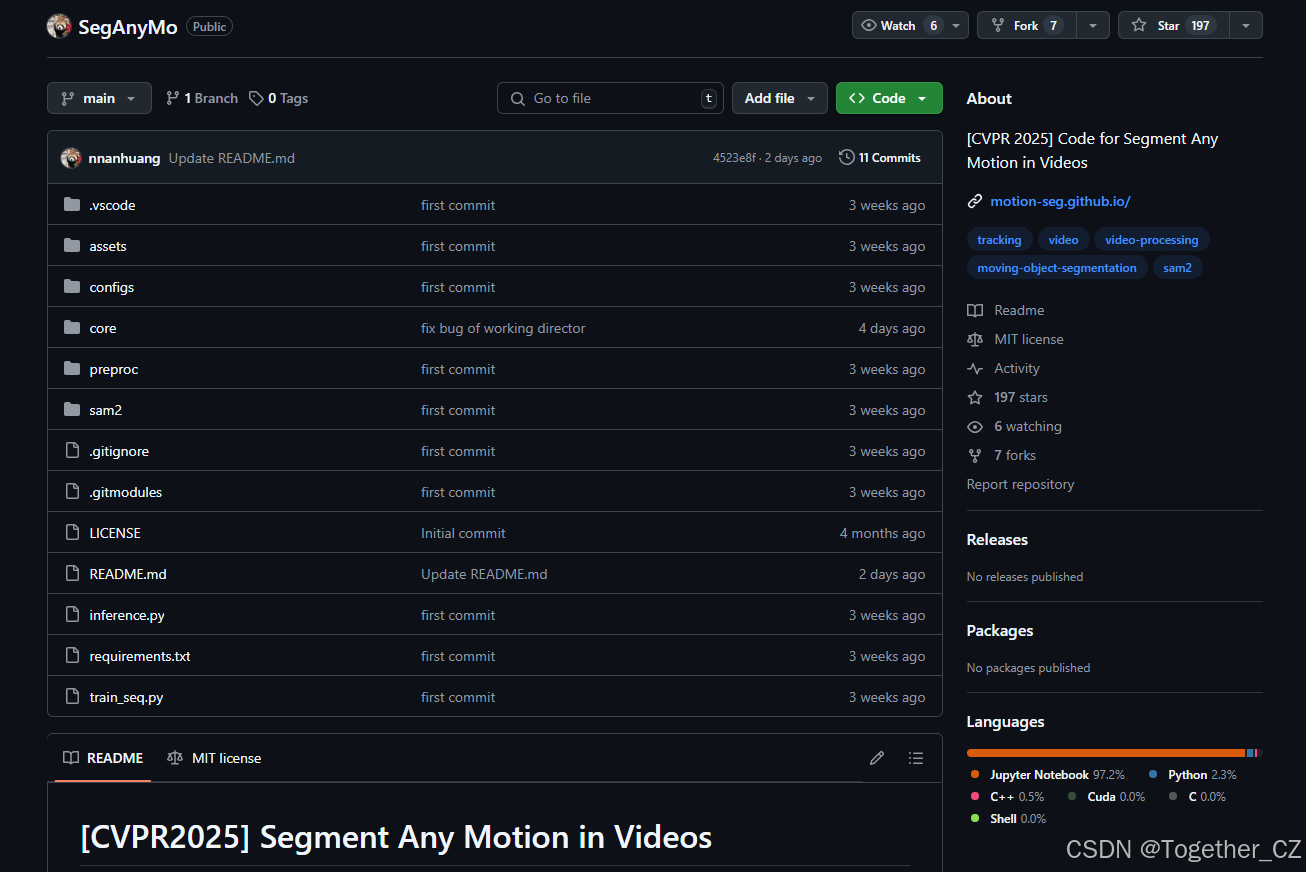
Task: Click the languages percentage bar
Action: tap(1114, 753)
